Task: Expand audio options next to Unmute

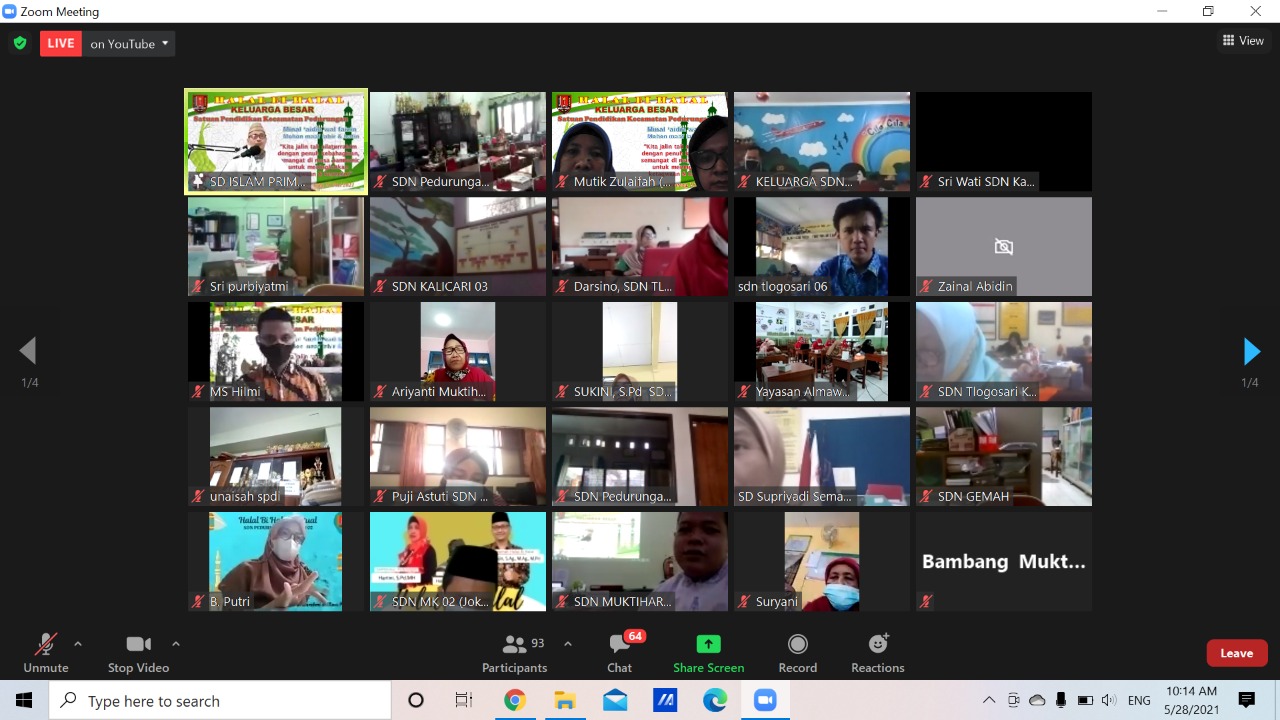Action: click(78, 644)
